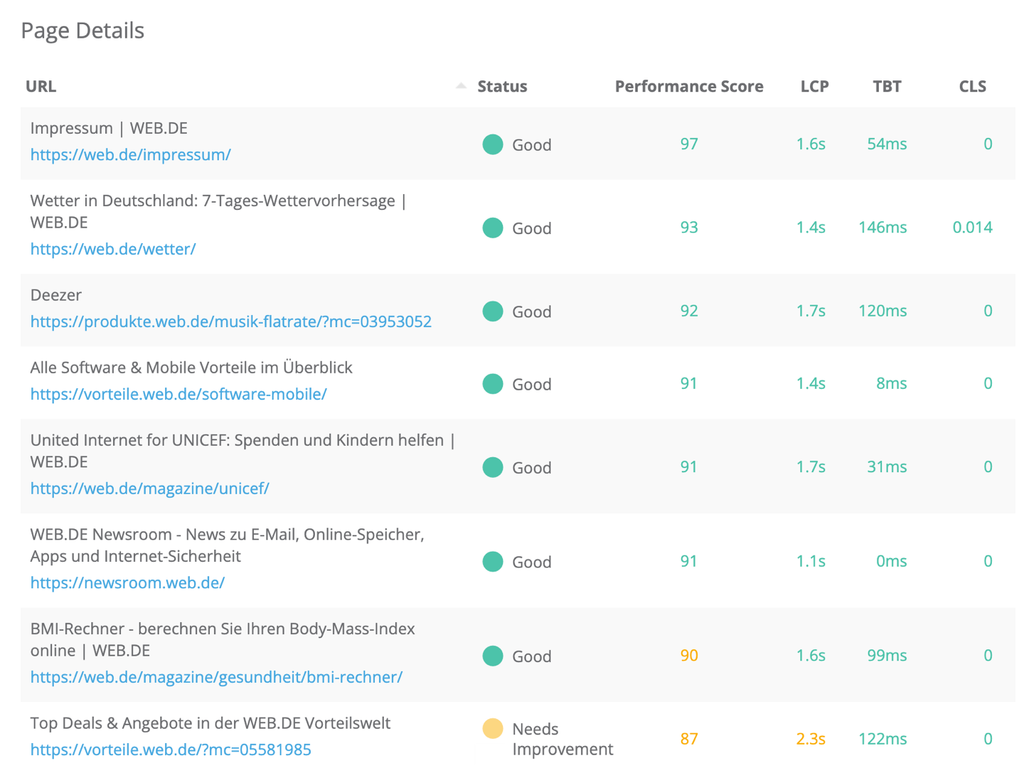Click green status dot in Impressum row
1024x768 pixels.
(492, 144)
